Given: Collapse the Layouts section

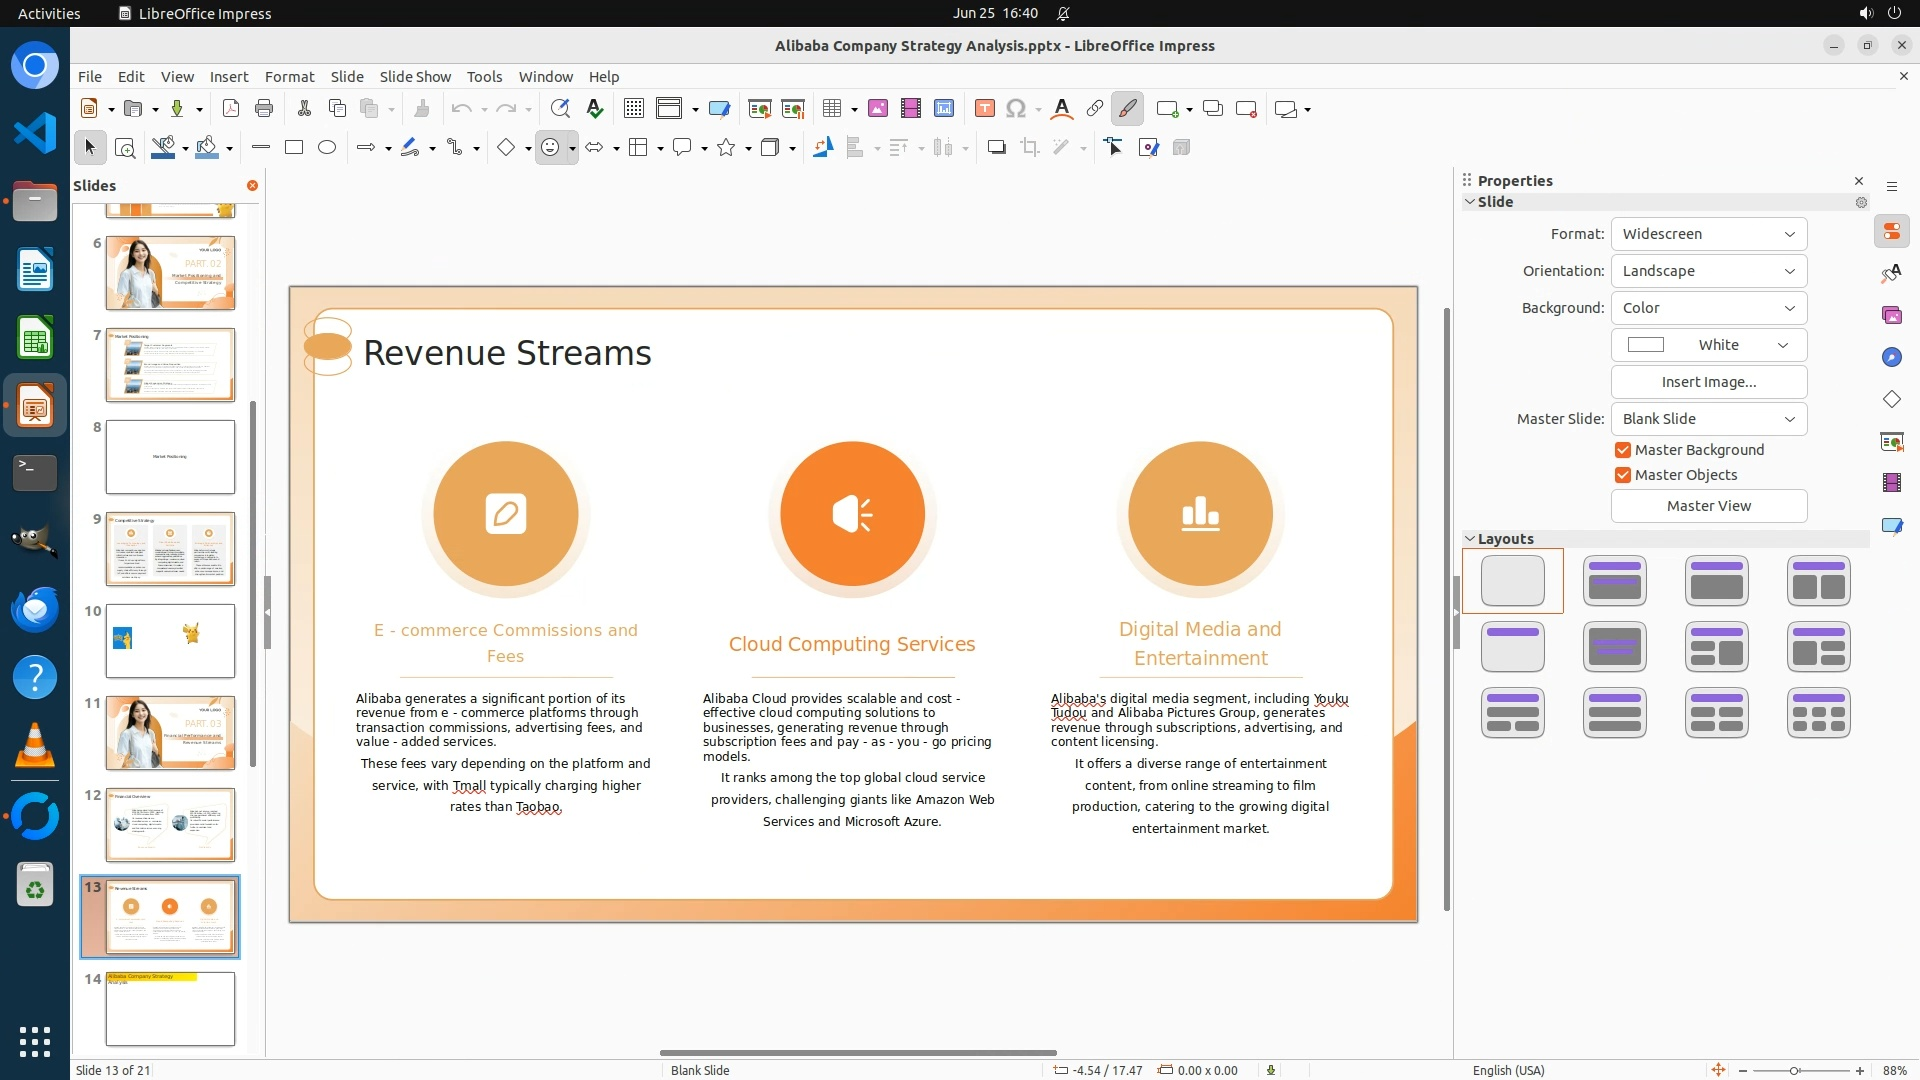Looking at the screenshot, I should 1470,539.
